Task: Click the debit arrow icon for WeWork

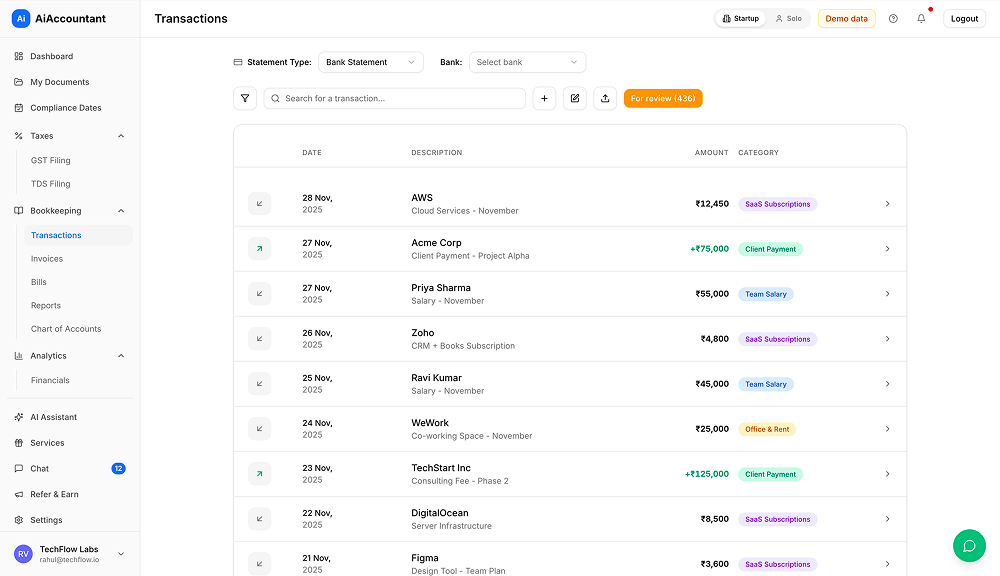Action: coord(260,429)
